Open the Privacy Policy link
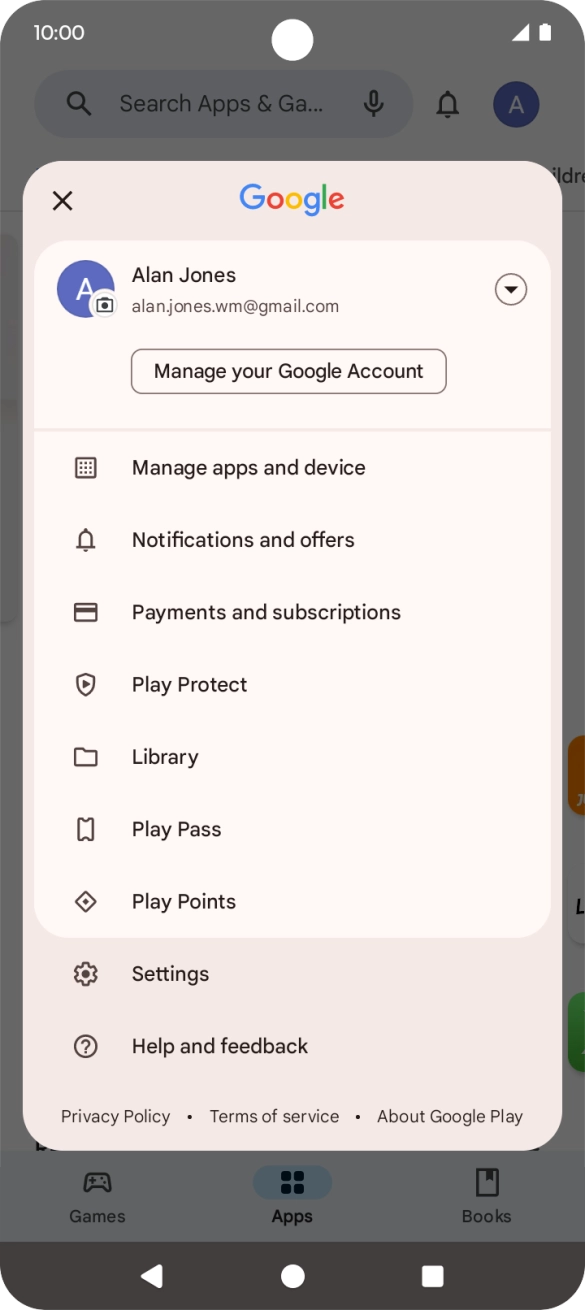Screen dimensions: 585x1310 pos(116,1117)
